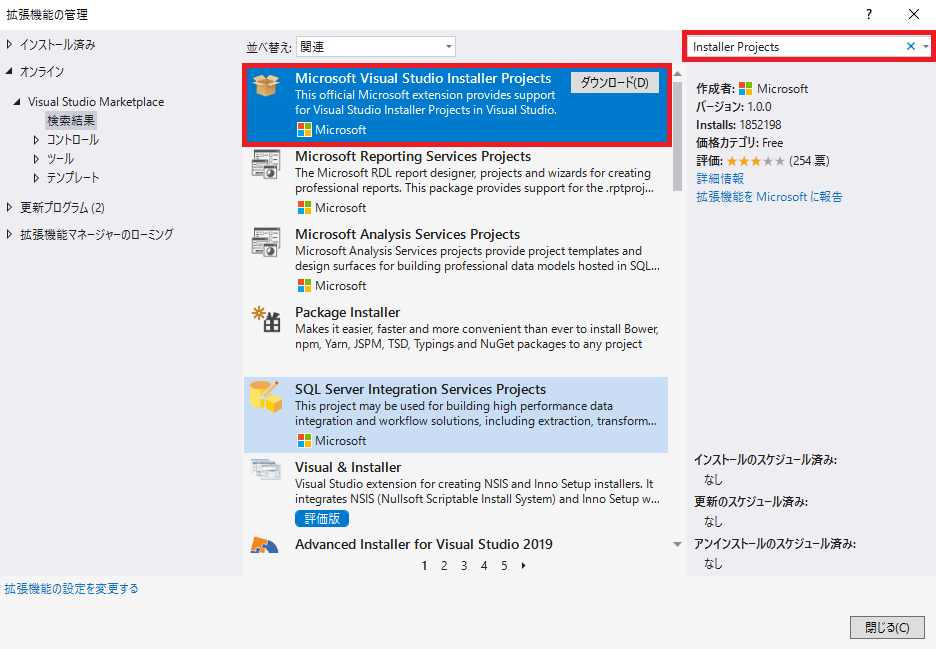This screenshot has width=936, height=649.
Task: Click the results list scrollbar thumb
Action: tap(678, 136)
